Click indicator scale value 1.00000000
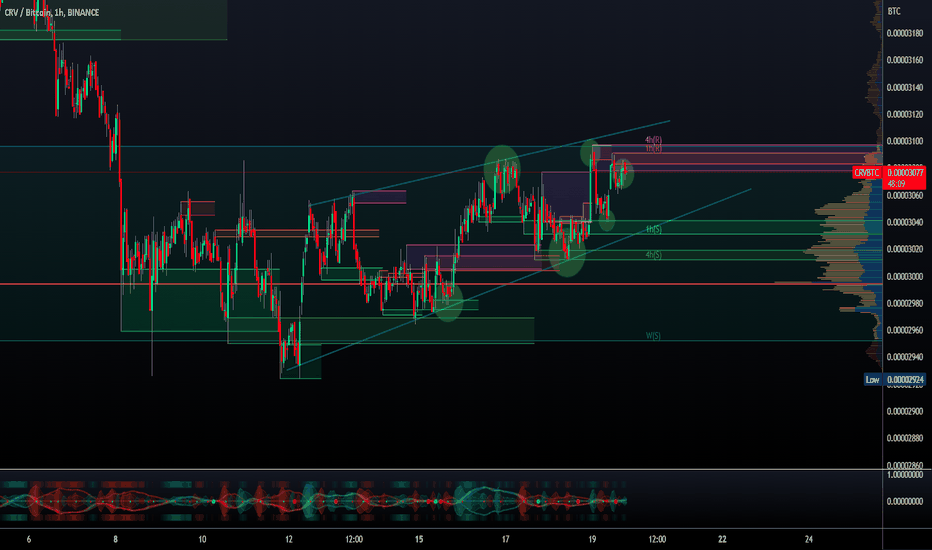Screen dimensions: 932x550 [905, 475]
